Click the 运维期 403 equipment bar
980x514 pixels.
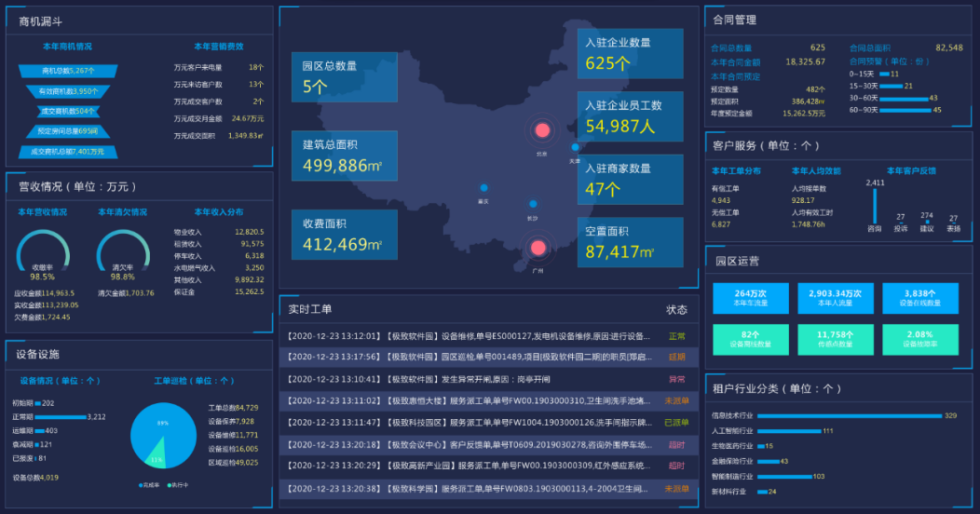[x=39, y=431]
